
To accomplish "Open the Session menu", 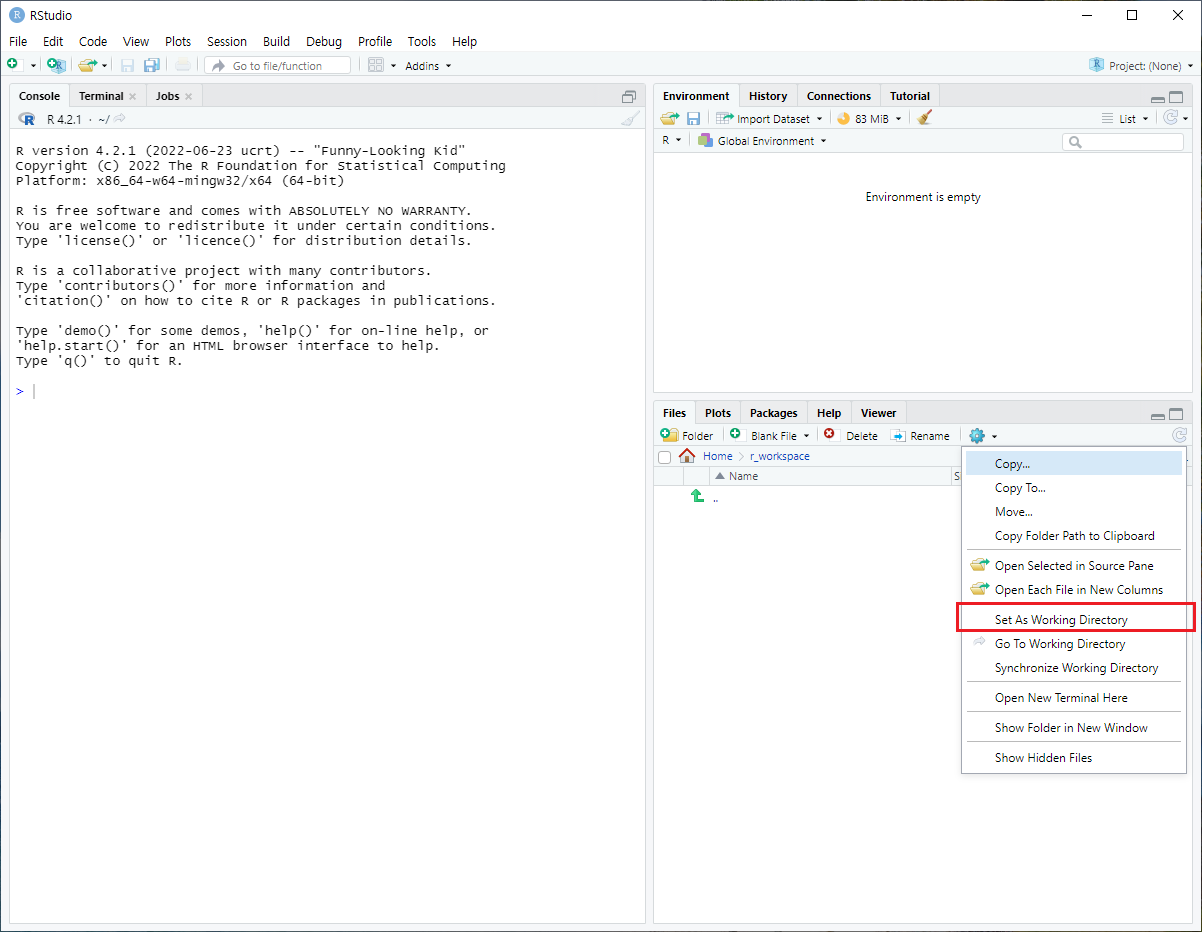I will pyautogui.click(x=227, y=41).
